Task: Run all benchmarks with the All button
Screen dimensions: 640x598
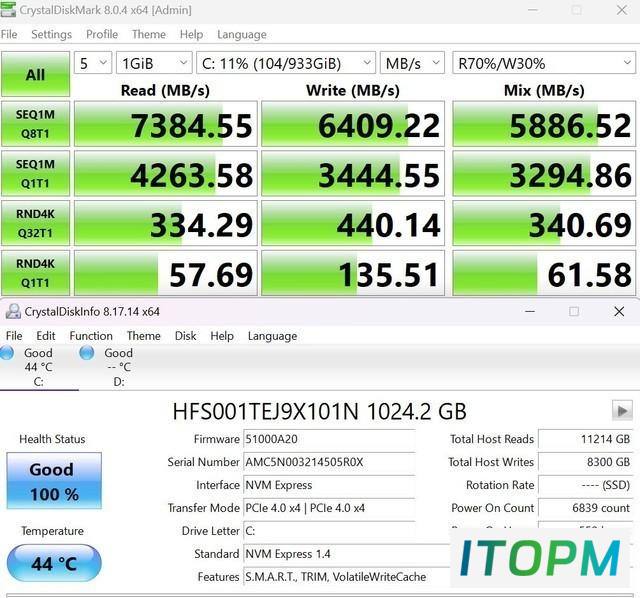Action: click(36, 74)
